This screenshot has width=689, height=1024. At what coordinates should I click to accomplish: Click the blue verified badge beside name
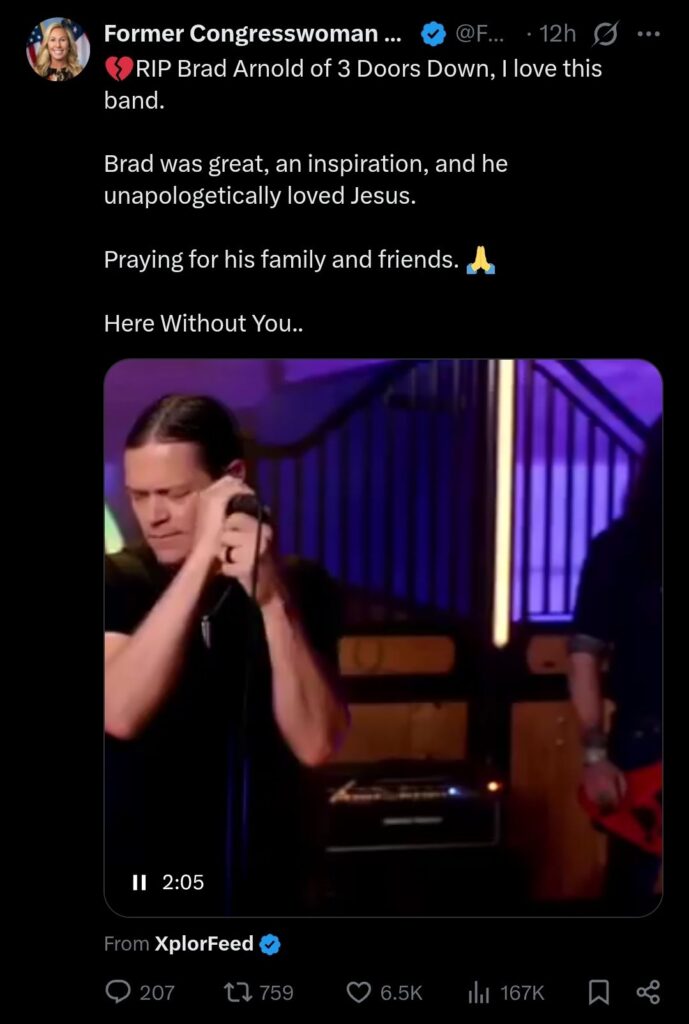[433, 34]
